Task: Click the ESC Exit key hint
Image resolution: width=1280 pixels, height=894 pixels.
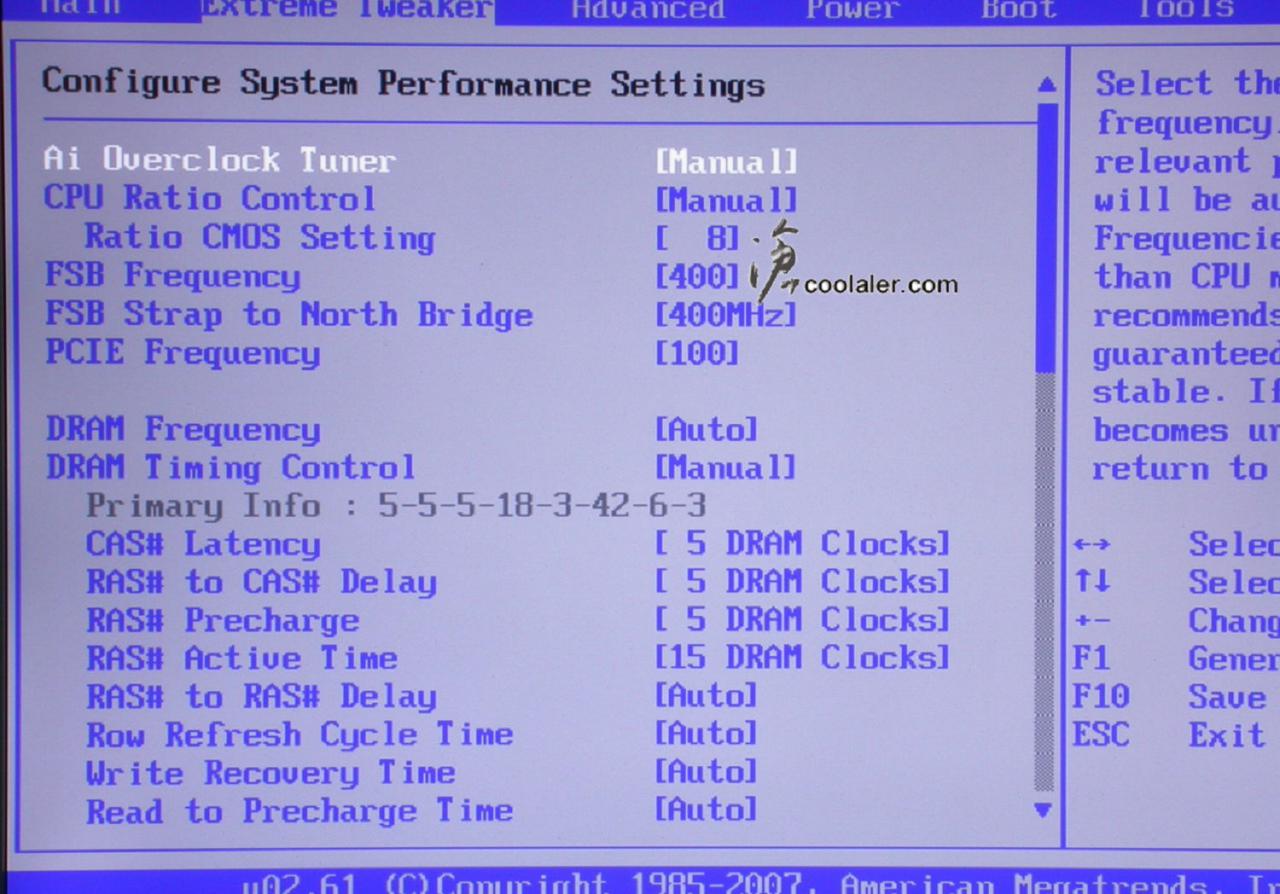Action: tap(1169, 736)
